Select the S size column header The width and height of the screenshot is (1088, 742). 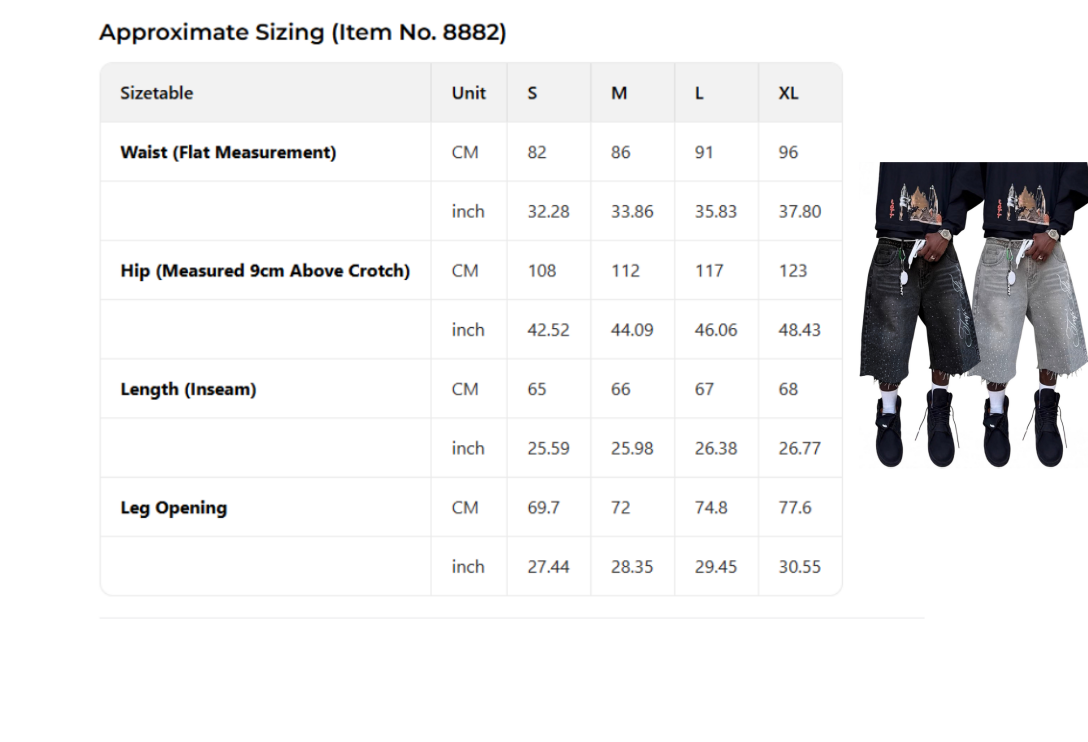point(532,93)
